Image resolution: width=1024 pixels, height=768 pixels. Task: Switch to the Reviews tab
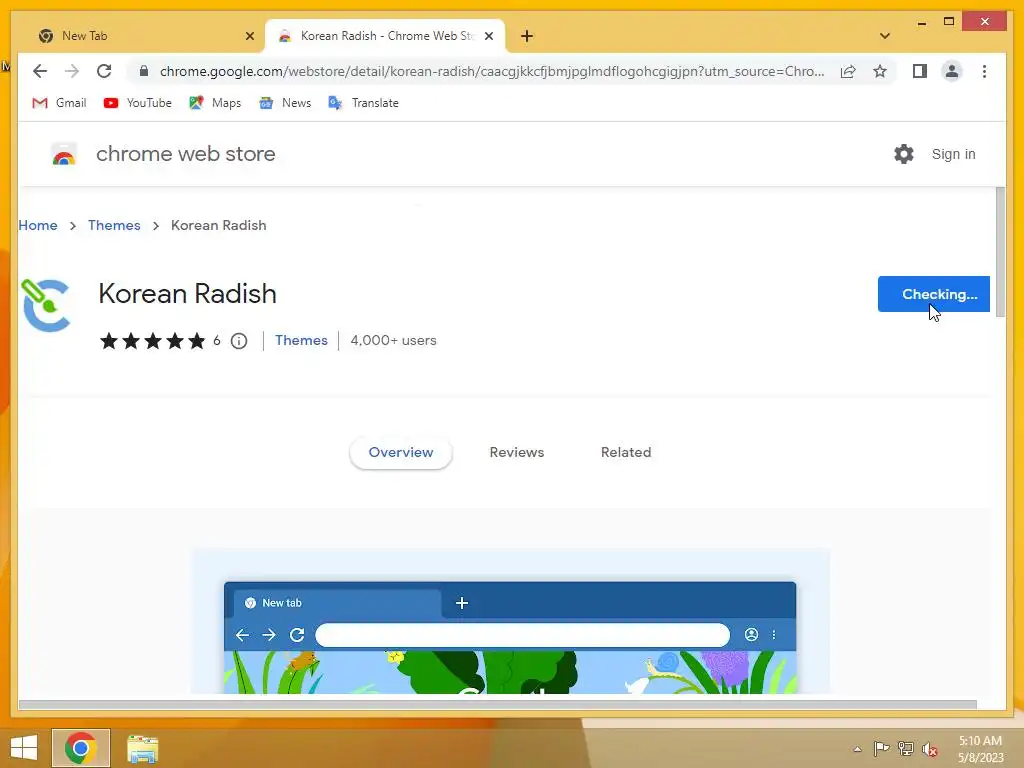pyautogui.click(x=517, y=453)
